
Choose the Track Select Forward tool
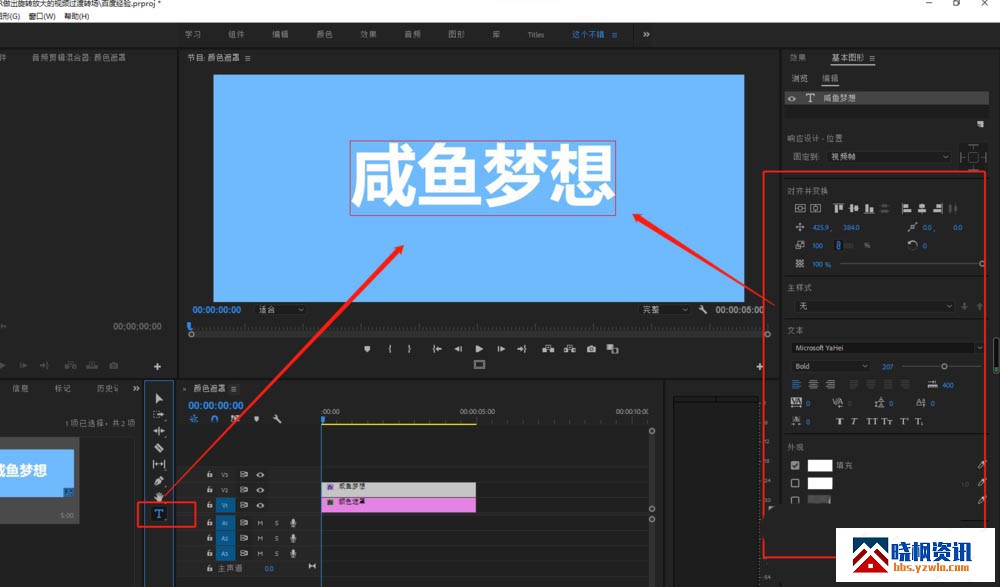(x=159, y=415)
